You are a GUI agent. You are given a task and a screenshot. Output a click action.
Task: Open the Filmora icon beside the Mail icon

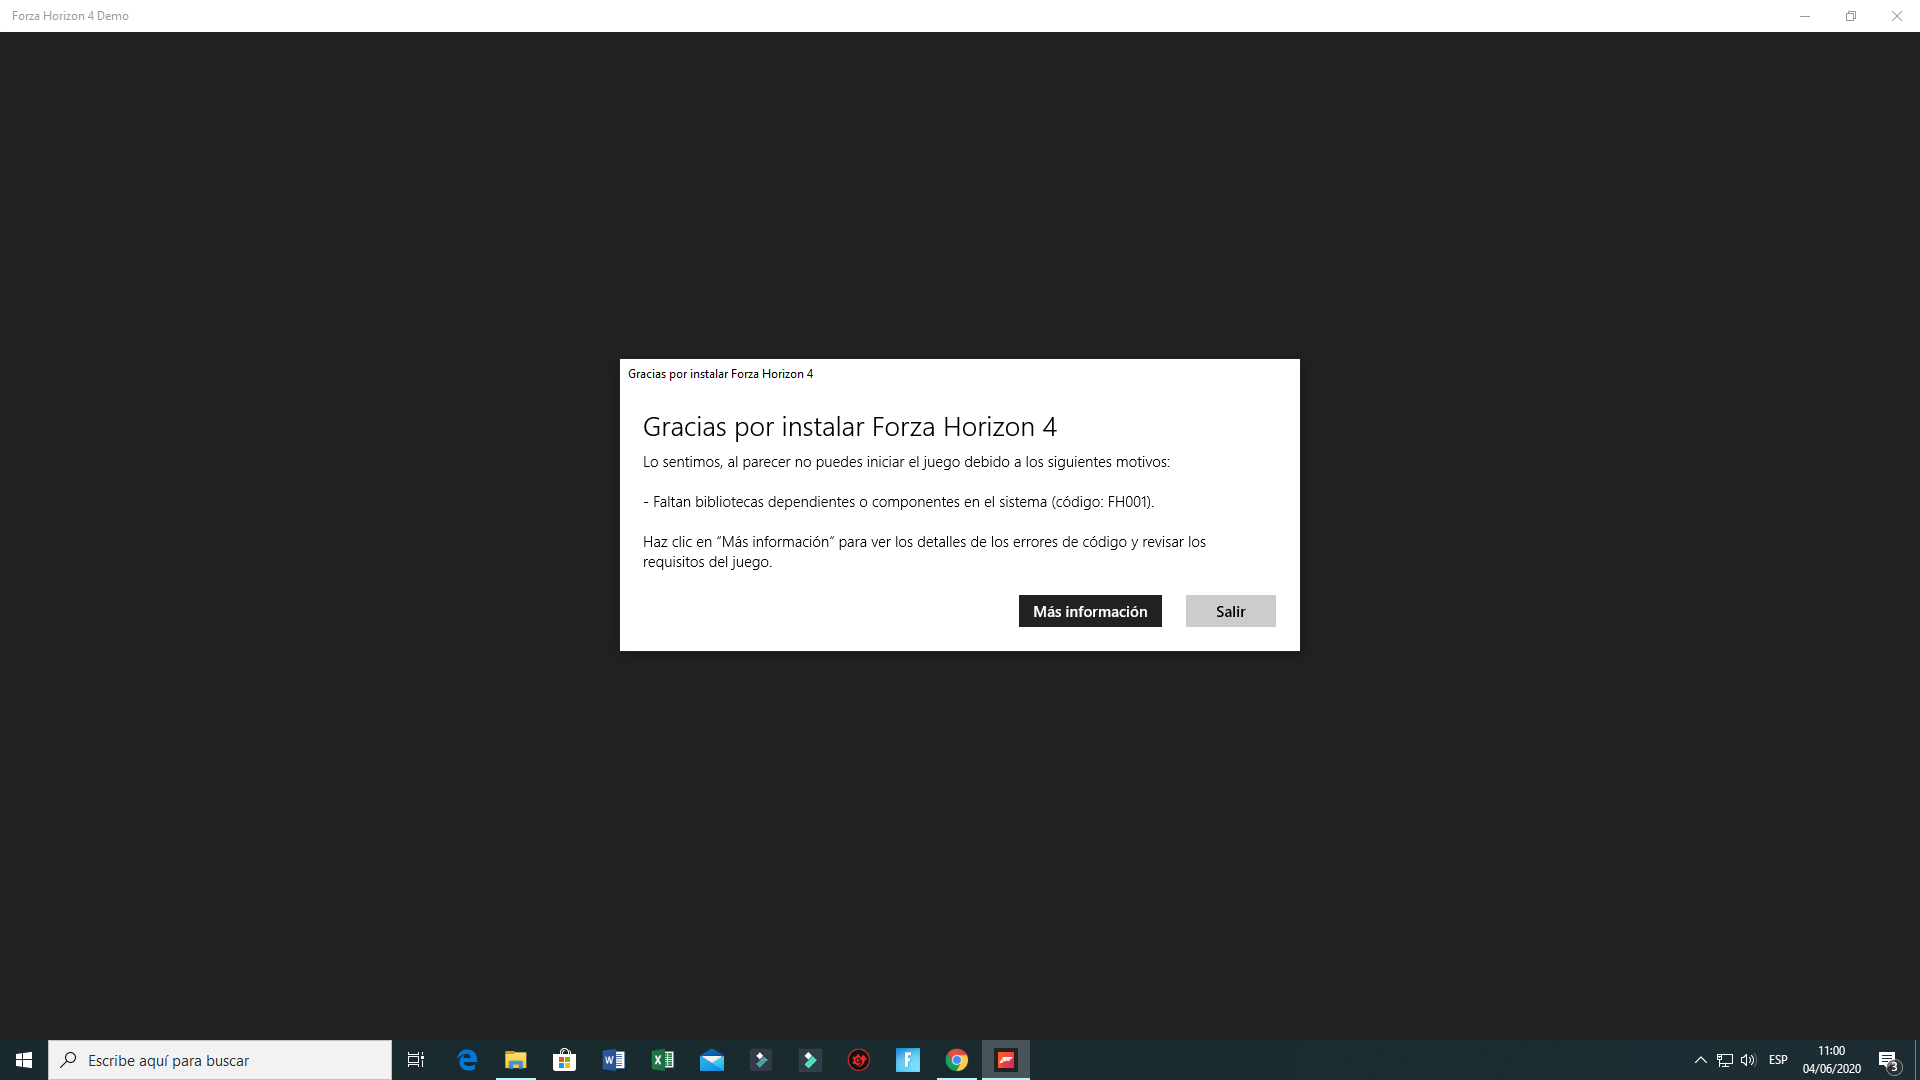pyautogui.click(x=761, y=1060)
